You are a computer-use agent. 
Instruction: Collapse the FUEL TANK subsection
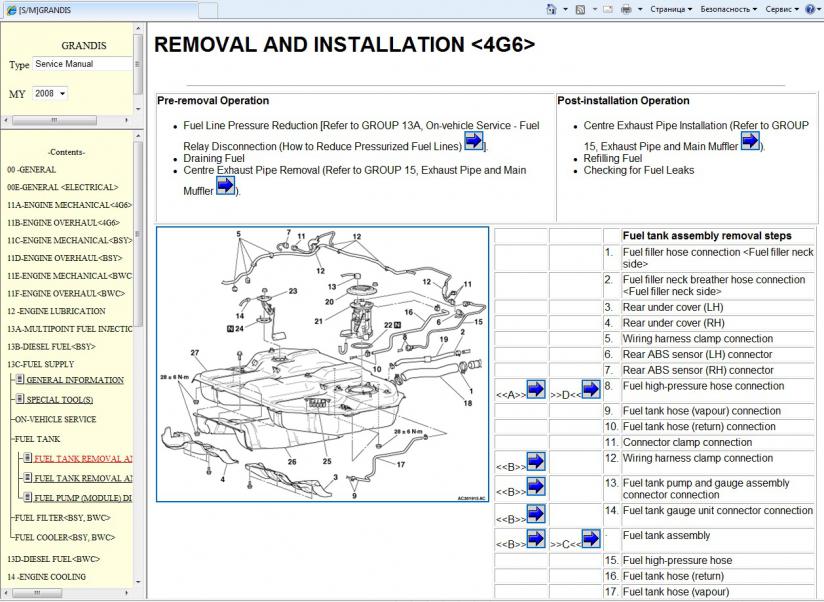[x=37, y=439]
